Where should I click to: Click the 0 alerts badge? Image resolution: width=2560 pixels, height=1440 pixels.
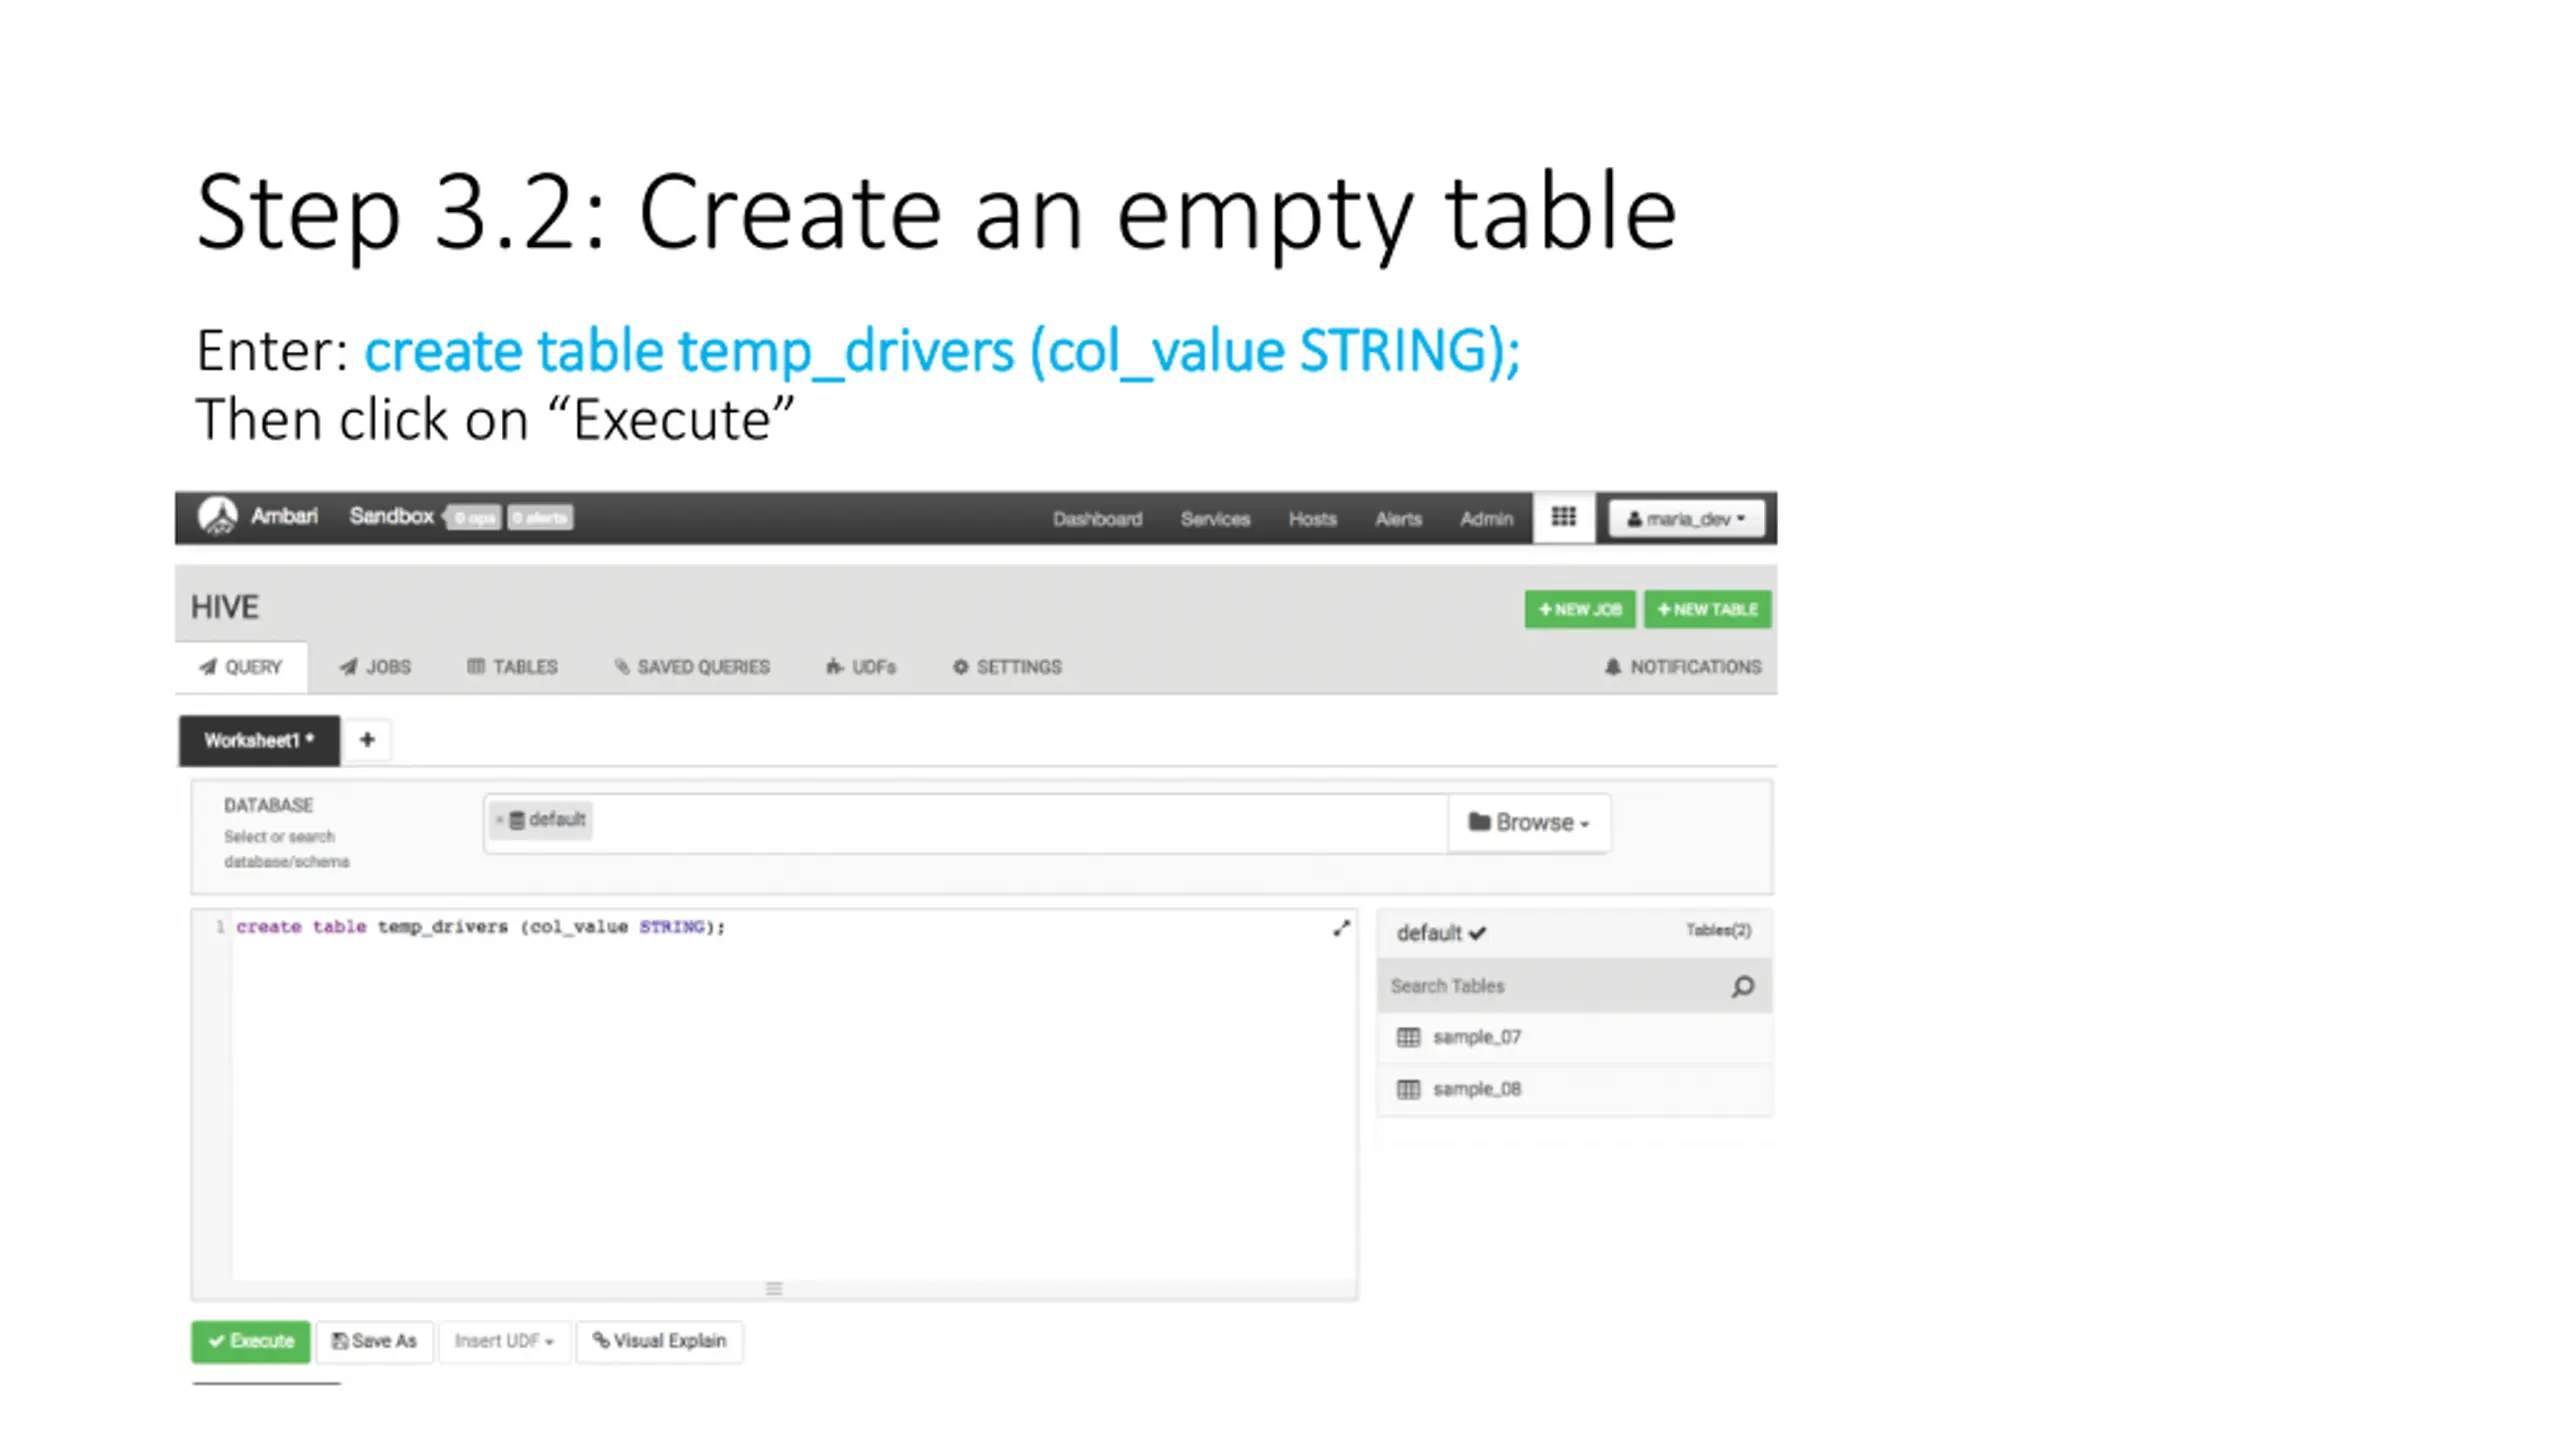(540, 517)
